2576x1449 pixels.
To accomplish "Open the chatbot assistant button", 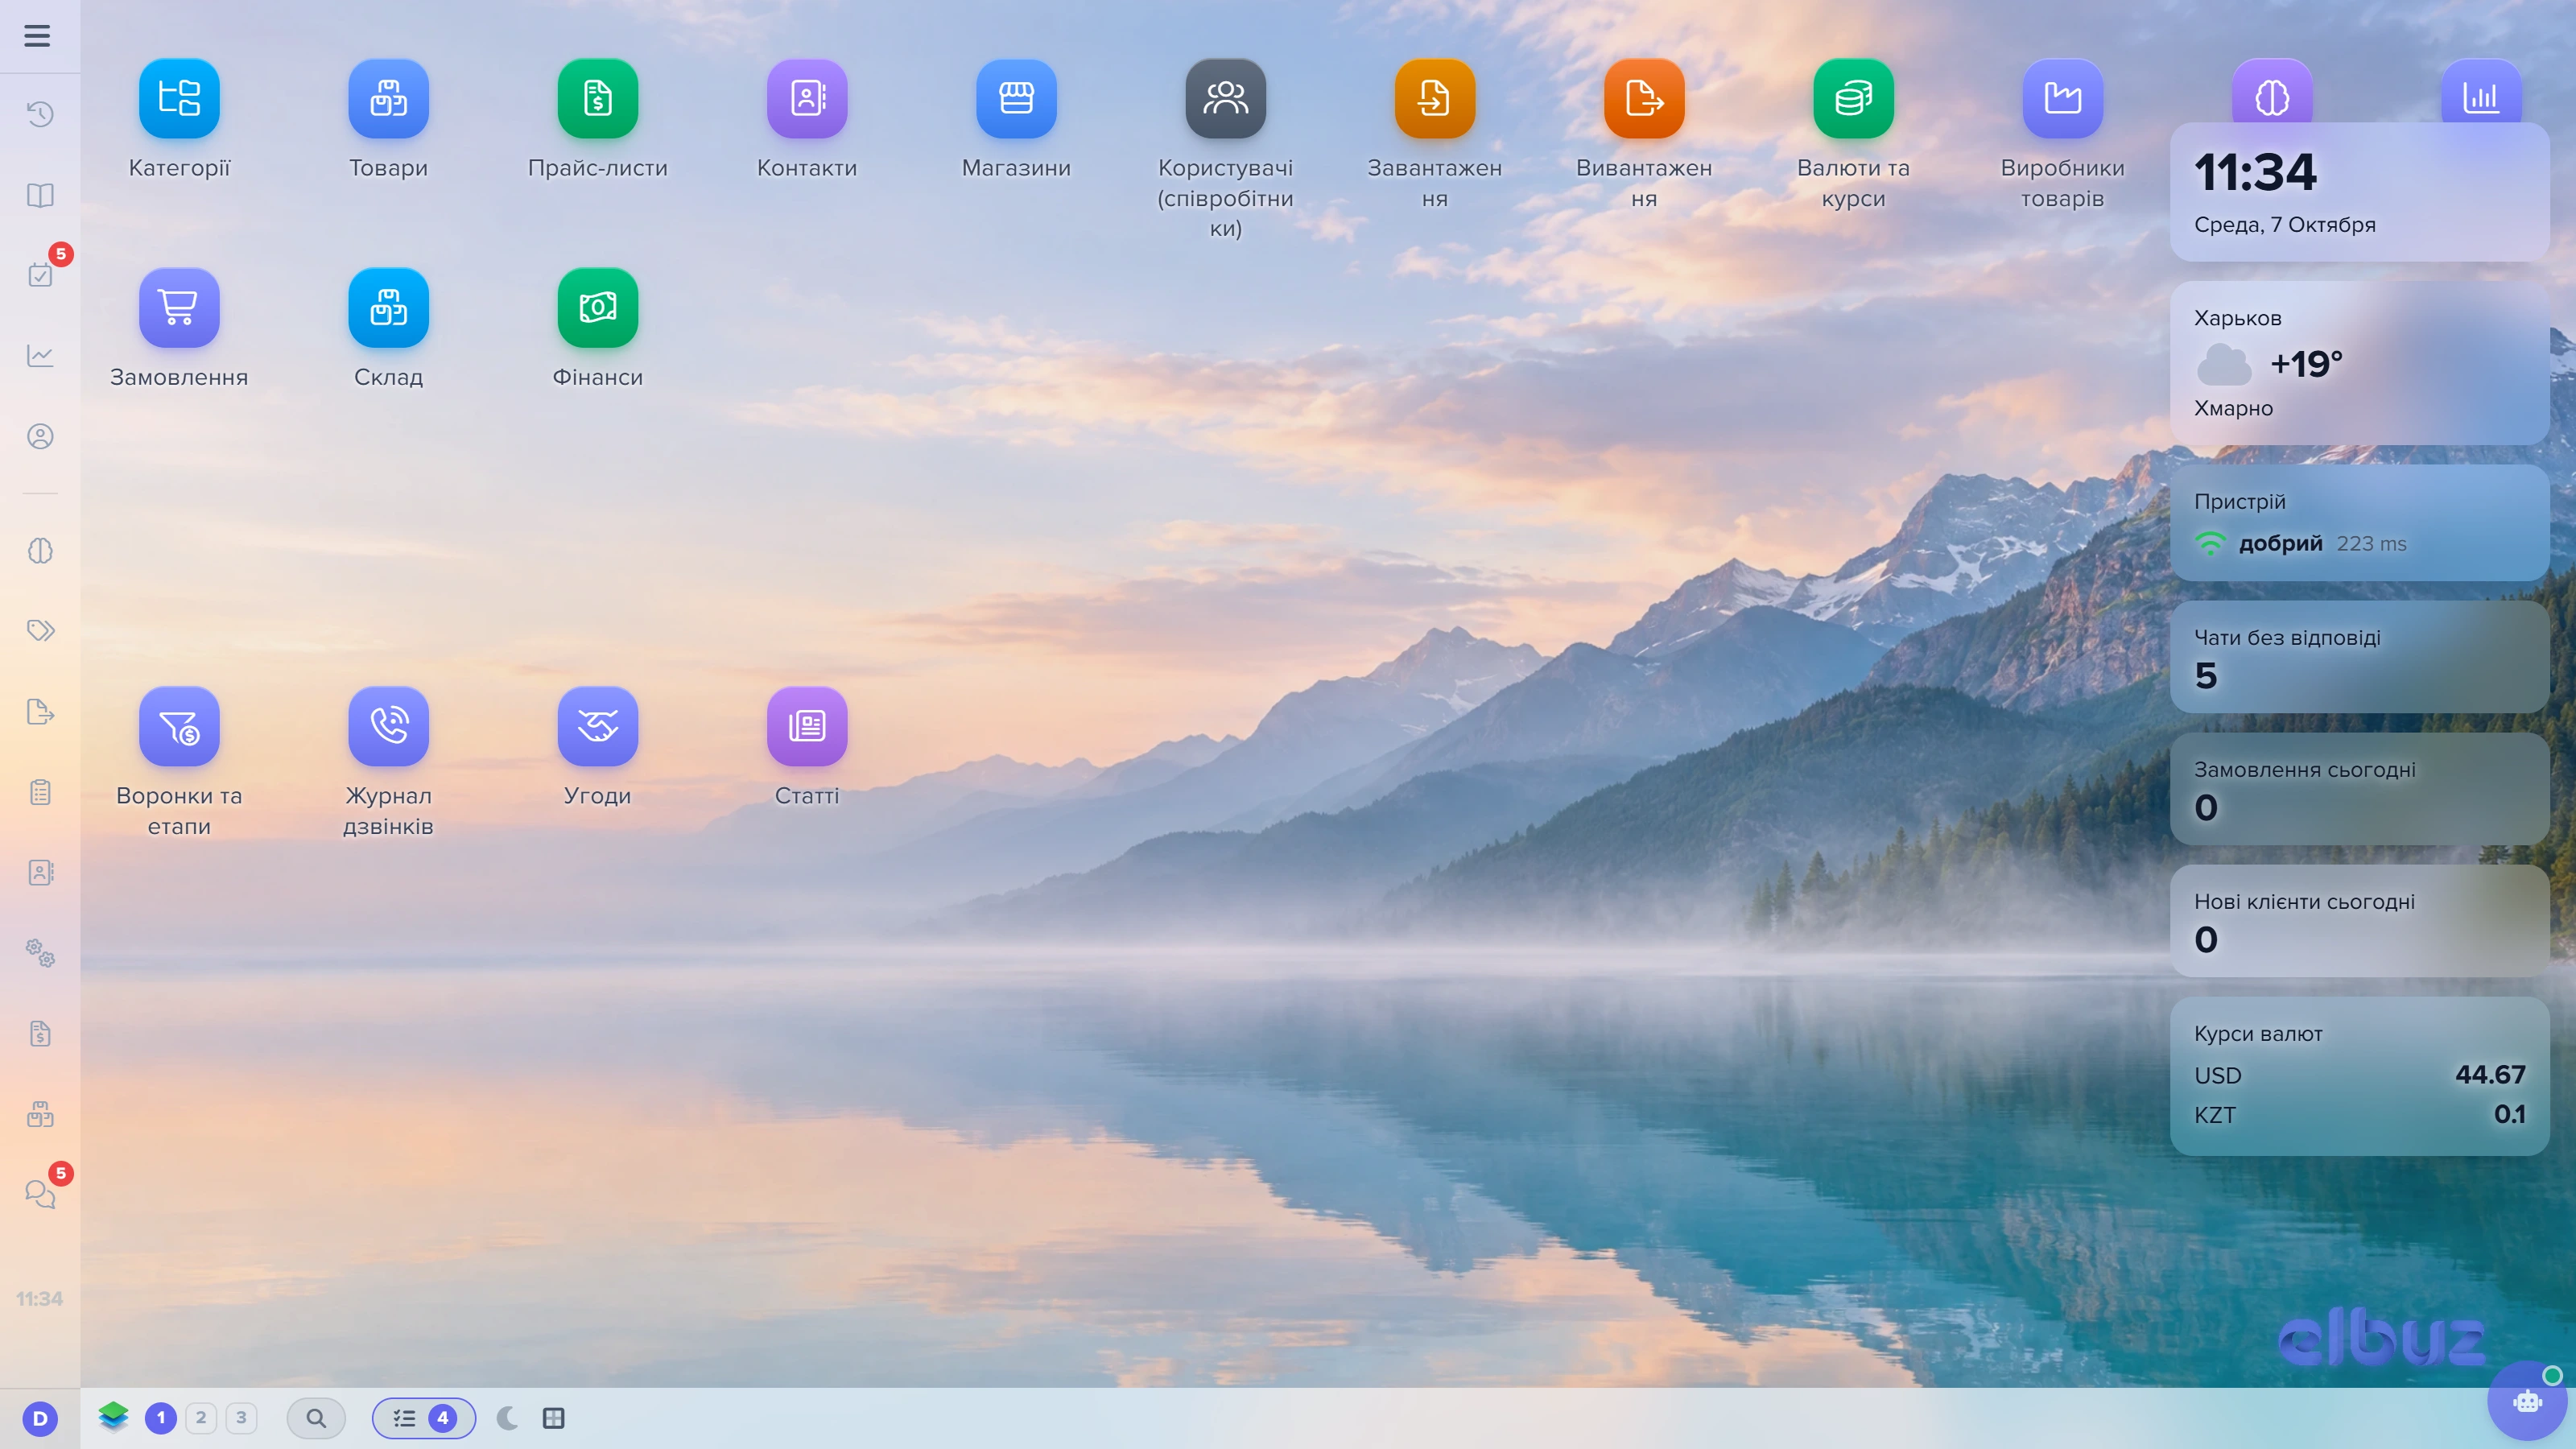I will coord(2527,1401).
